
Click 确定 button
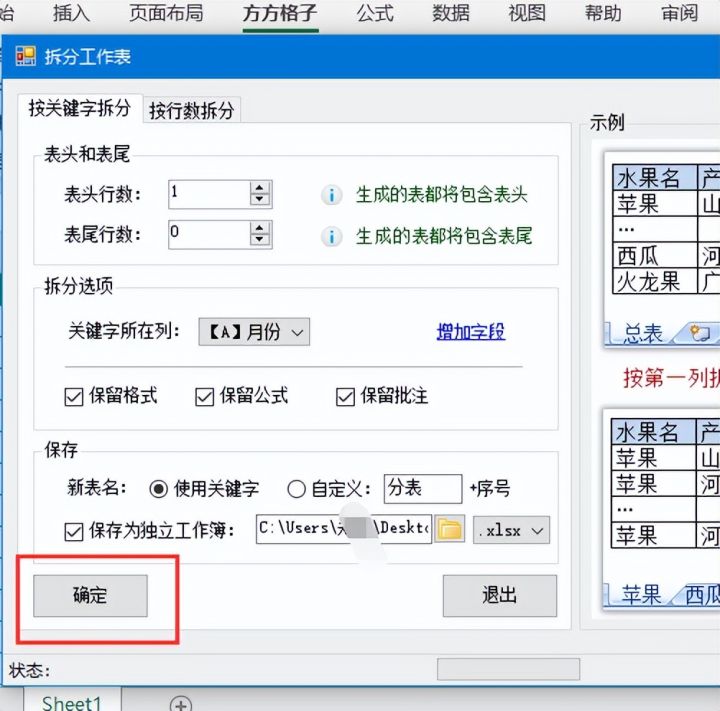(x=90, y=595)
